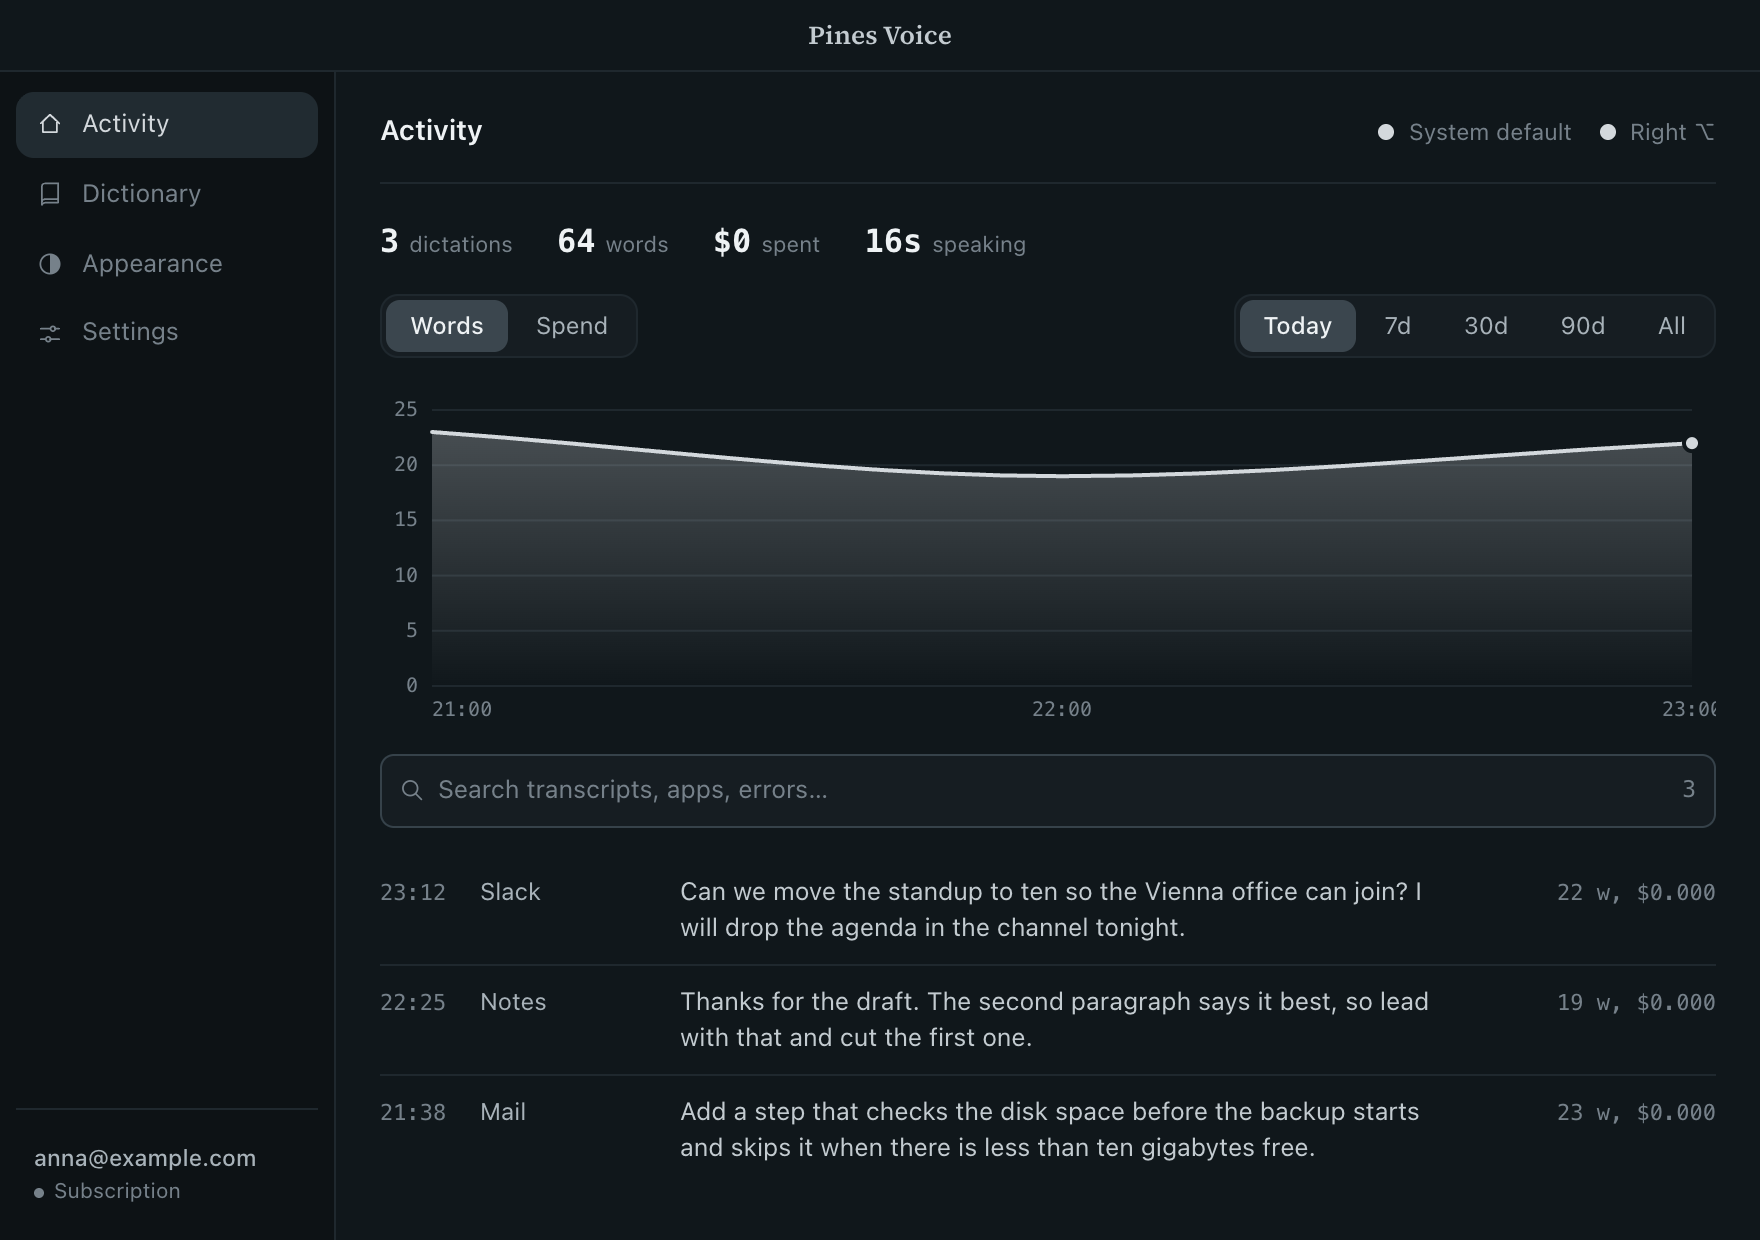Click the anna@example.com account name
Viewport: 1760px width, 1240px height.
(x=145, y=1158)
